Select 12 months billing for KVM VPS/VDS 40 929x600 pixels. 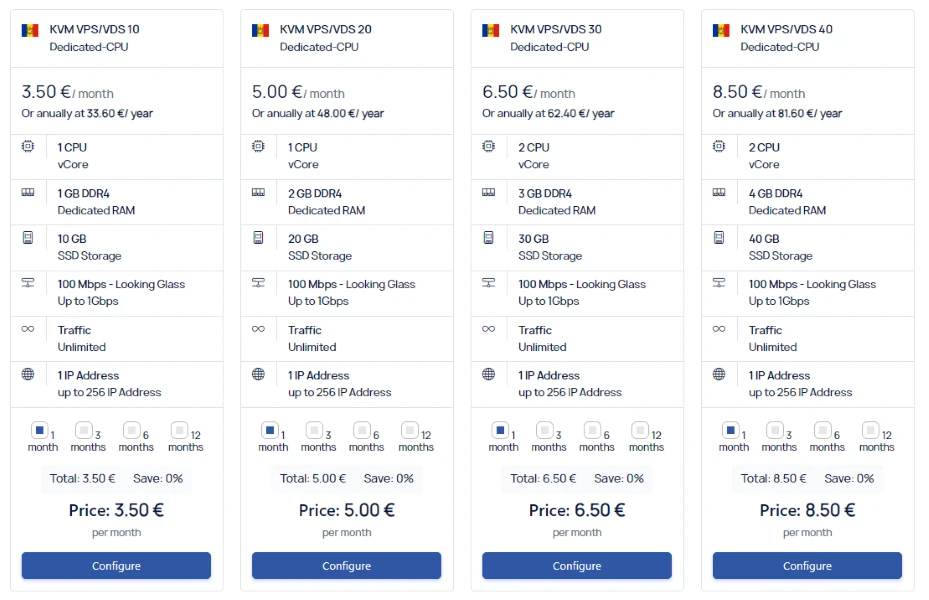pos(870,431)
